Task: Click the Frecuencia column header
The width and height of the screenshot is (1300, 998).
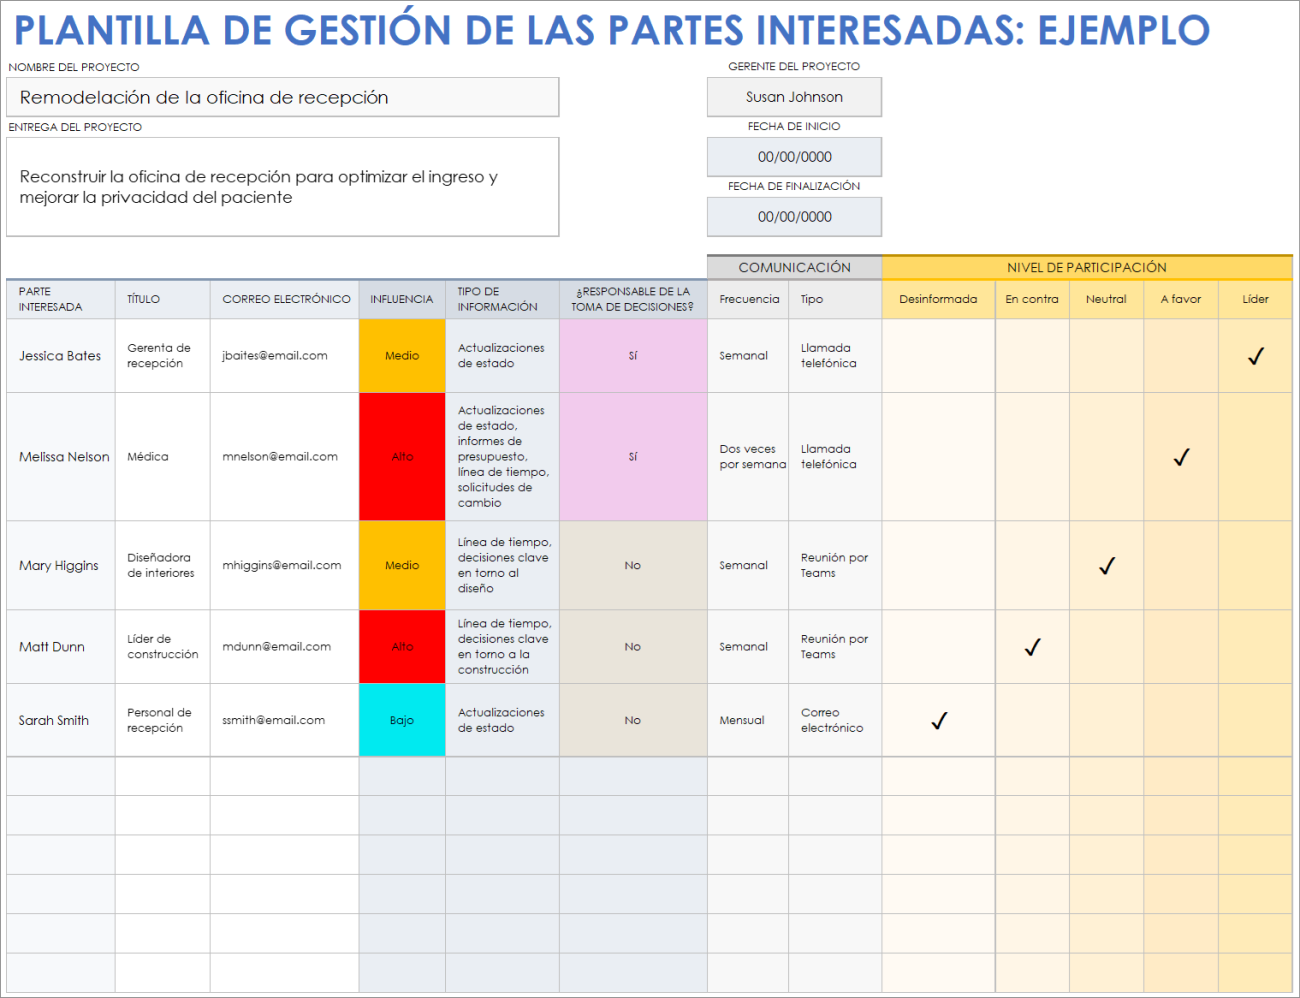Action: tap(747, 299)
